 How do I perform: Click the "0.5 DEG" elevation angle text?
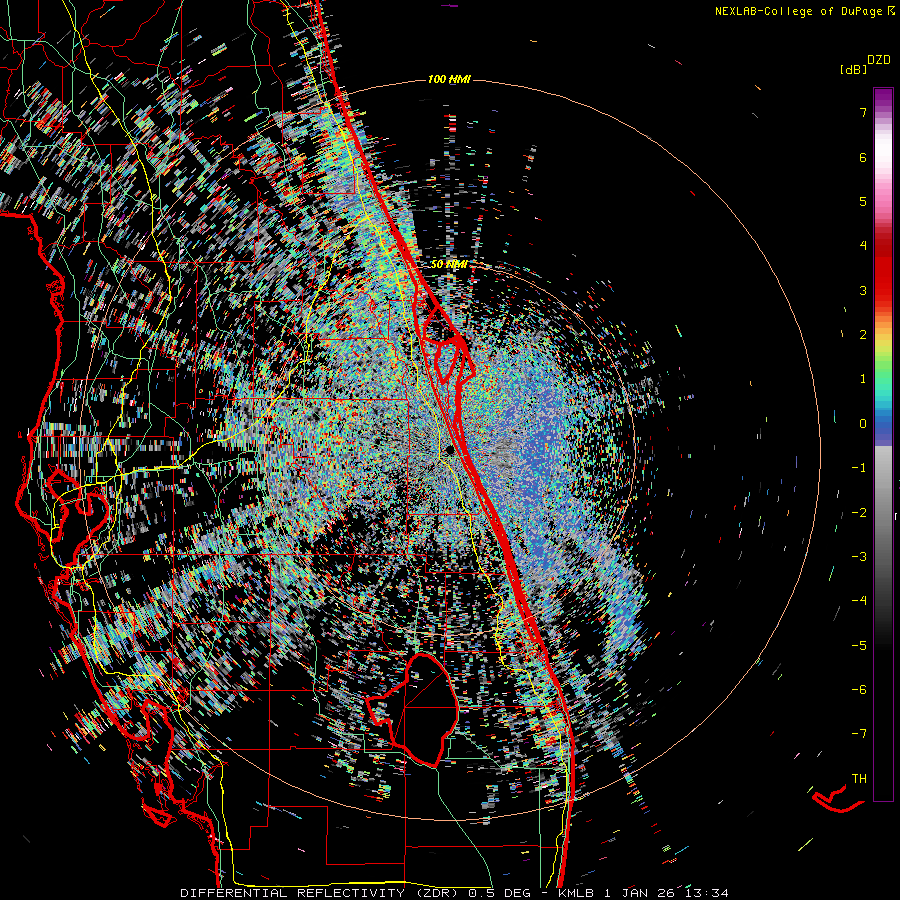(499, 893)
